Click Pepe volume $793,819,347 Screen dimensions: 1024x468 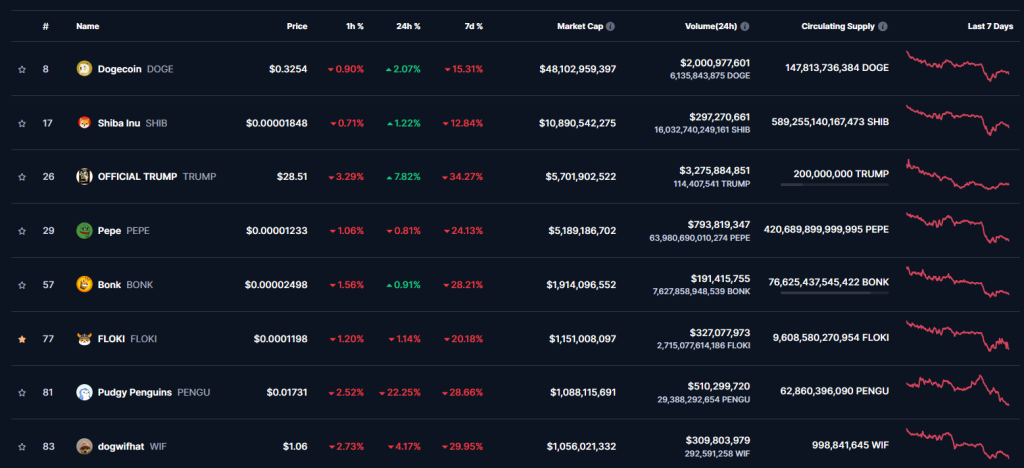pyautogui.click(x=719, y=225)
